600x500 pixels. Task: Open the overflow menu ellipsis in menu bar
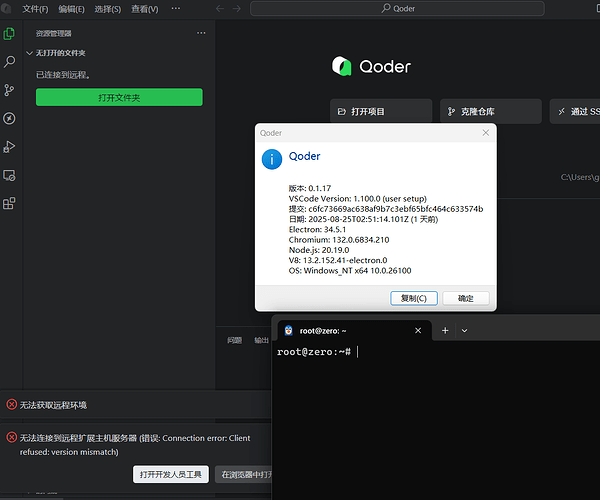(x=176, y=8)
